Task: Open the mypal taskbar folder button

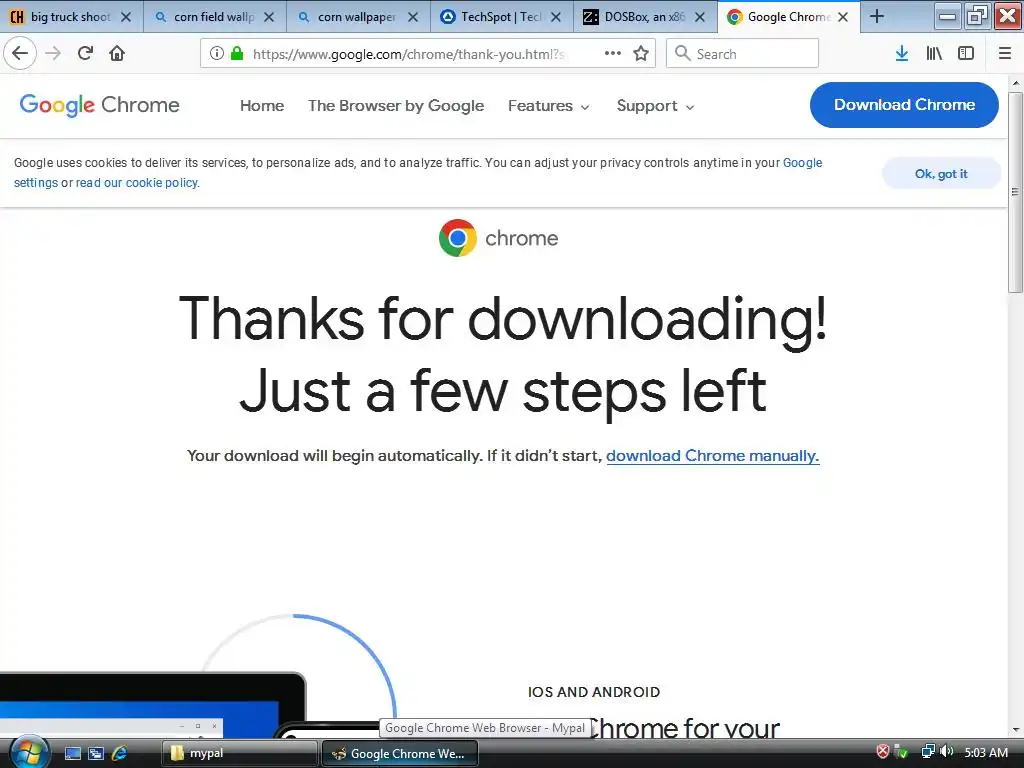Action: click(x=240, y=753)
